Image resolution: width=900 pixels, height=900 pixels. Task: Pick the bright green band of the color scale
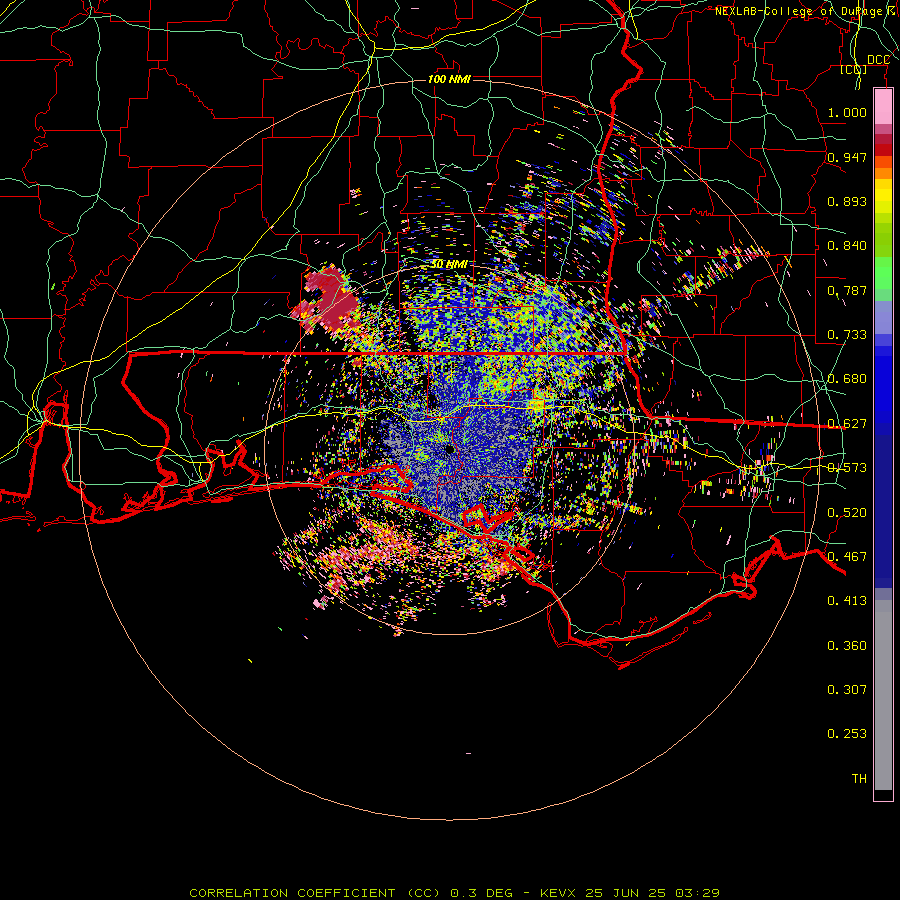click(x=883, y=273)
